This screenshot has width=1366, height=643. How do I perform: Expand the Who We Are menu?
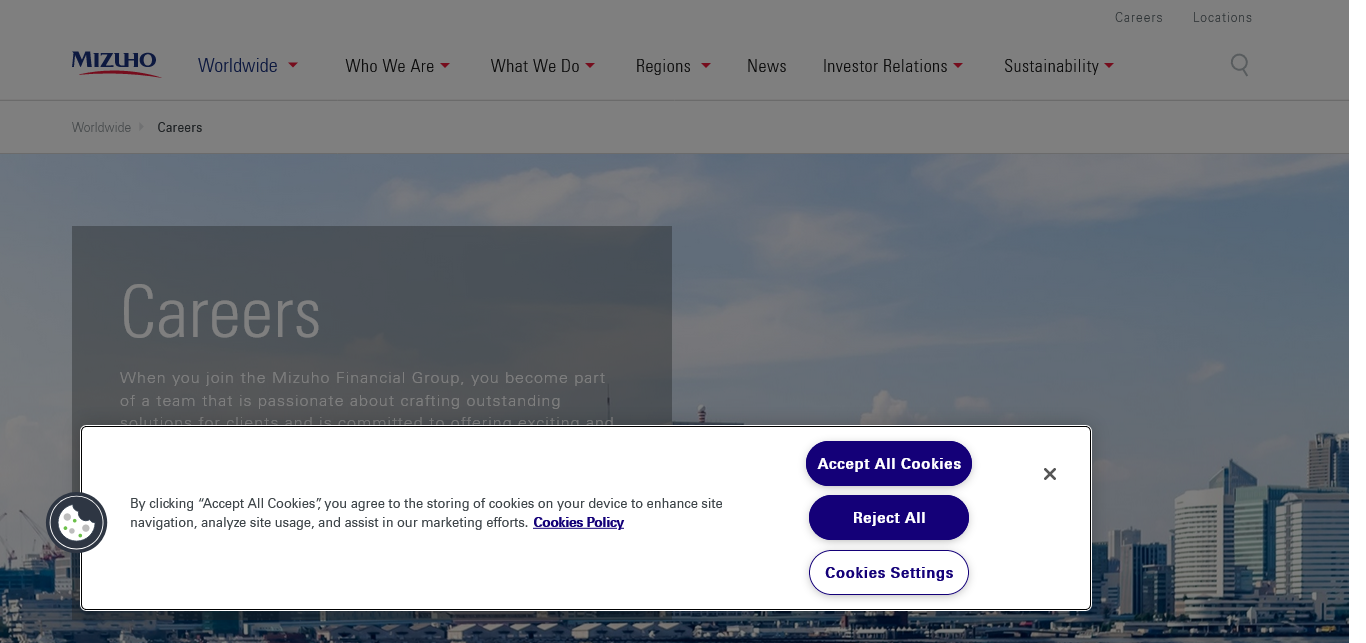(397, 66)
